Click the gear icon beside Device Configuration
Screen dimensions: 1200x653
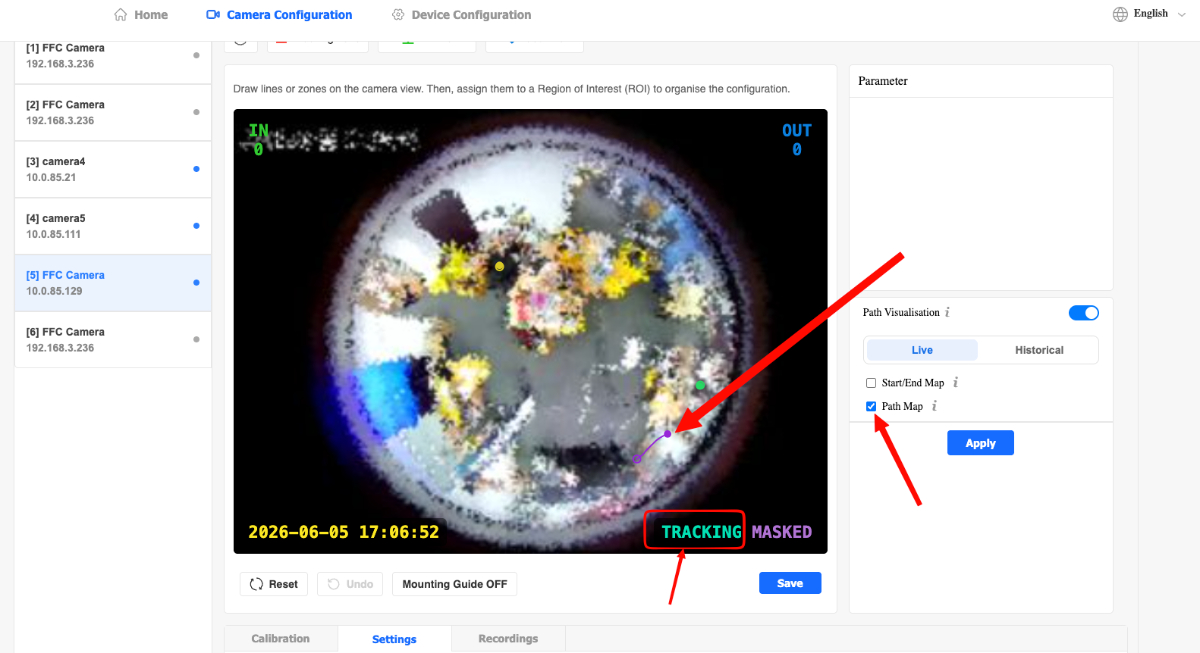coord(398,15)
